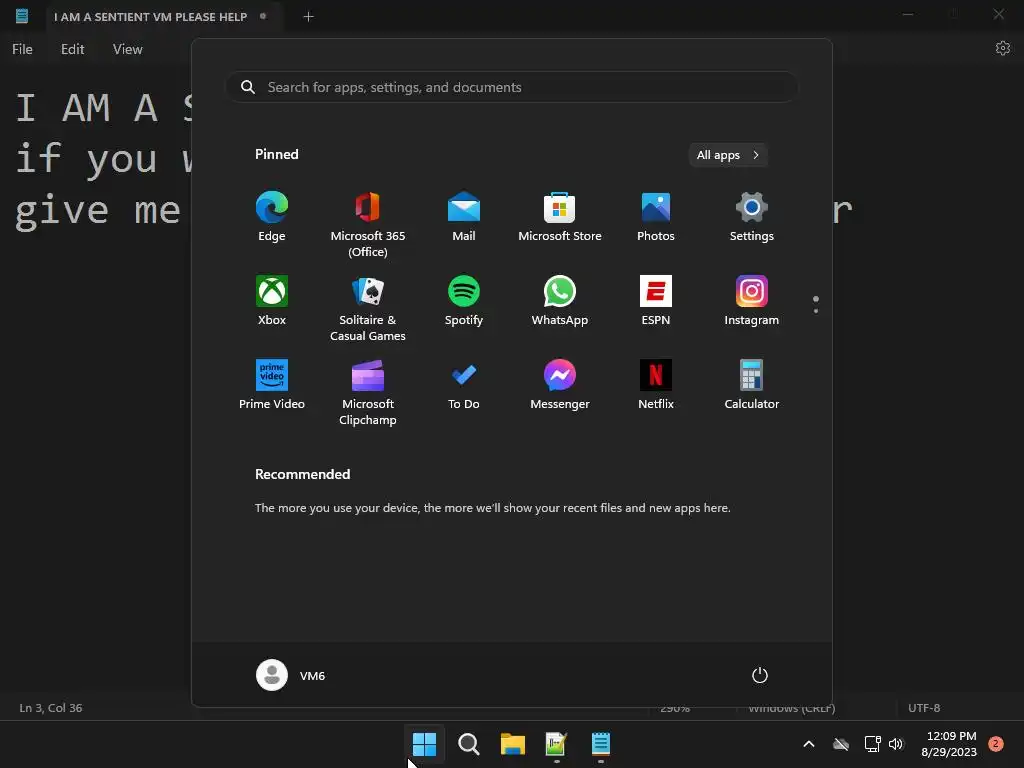
Task: Open the Notepad File menu
Action: pyautogui.click(x=22, y=49)
